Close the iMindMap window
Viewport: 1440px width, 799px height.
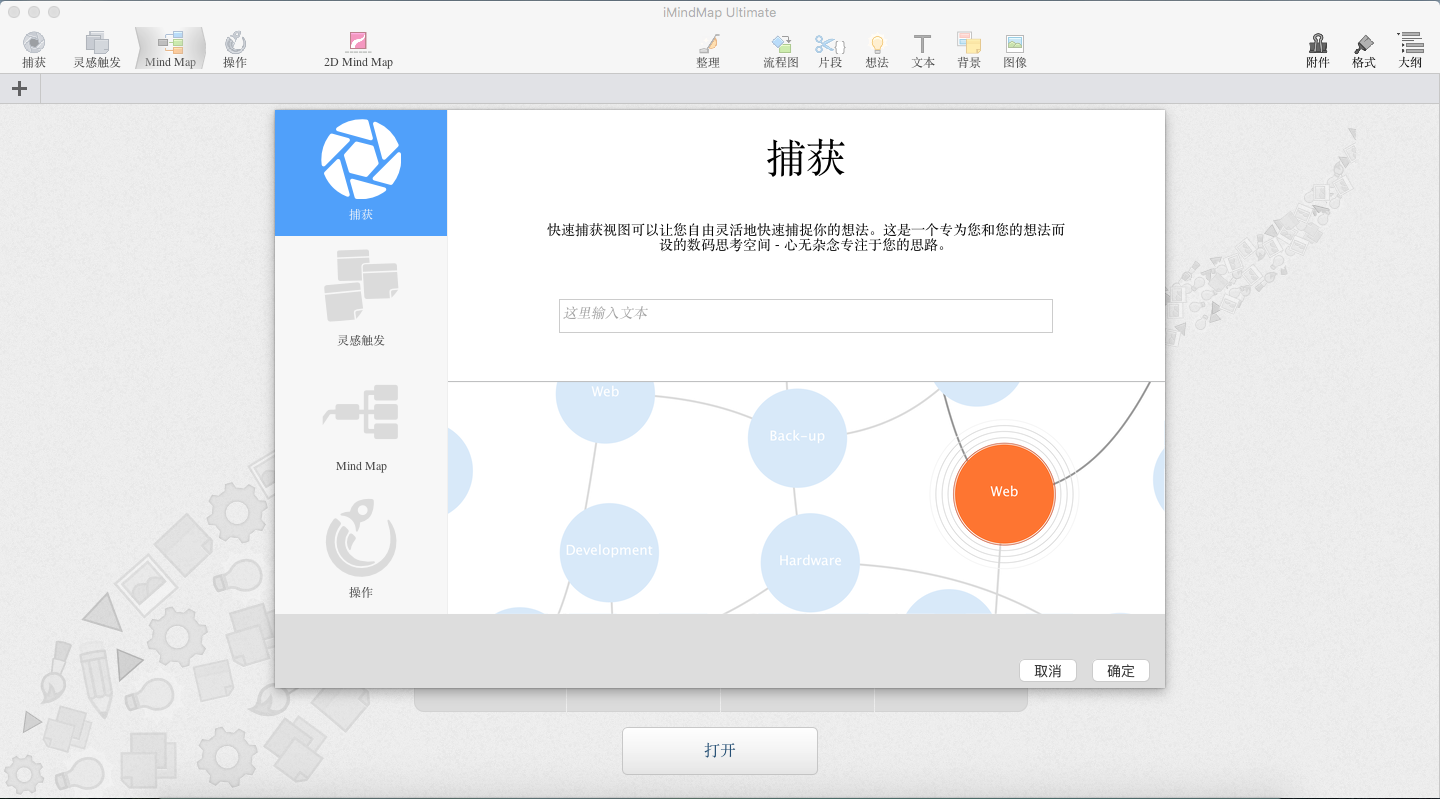pyautogui.click(x=14, y=12)
